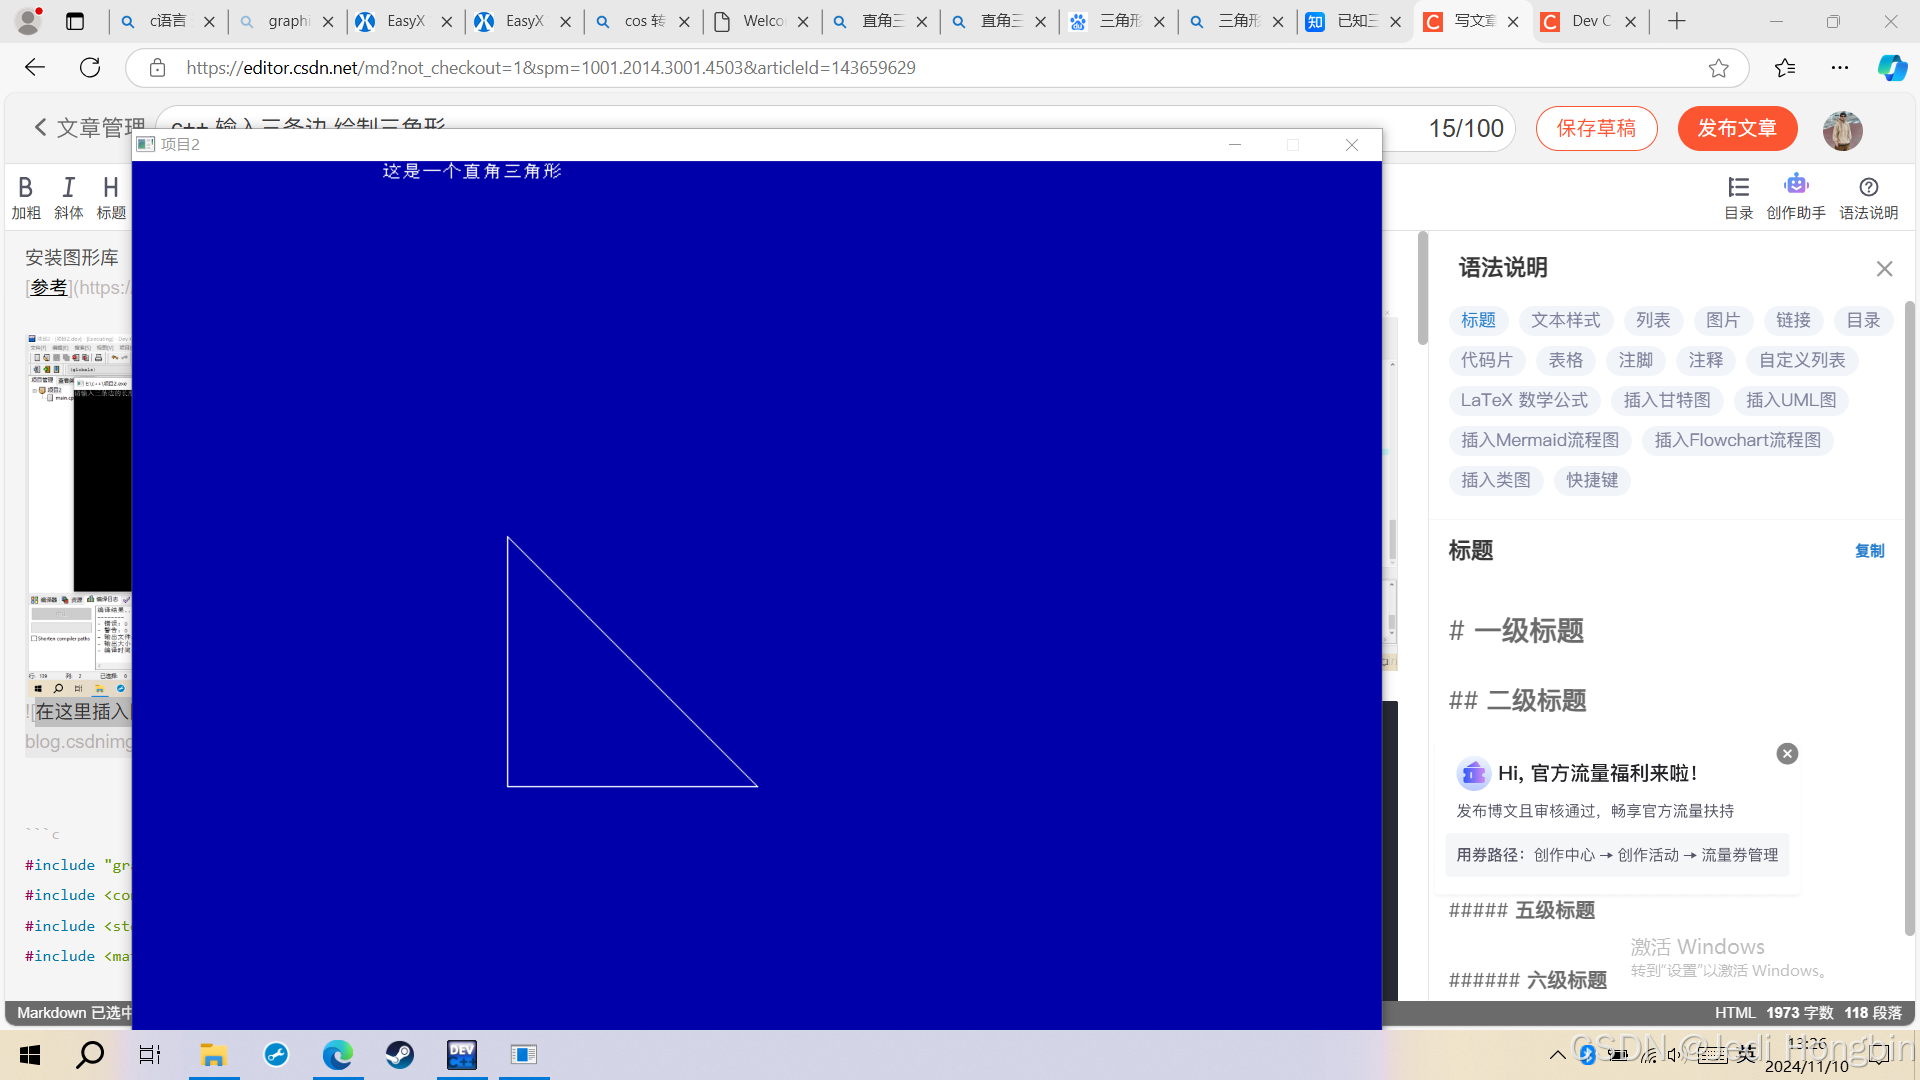Close the 语法说明 panel
Screen dimensions: 1920x1080
point(1884,269)
